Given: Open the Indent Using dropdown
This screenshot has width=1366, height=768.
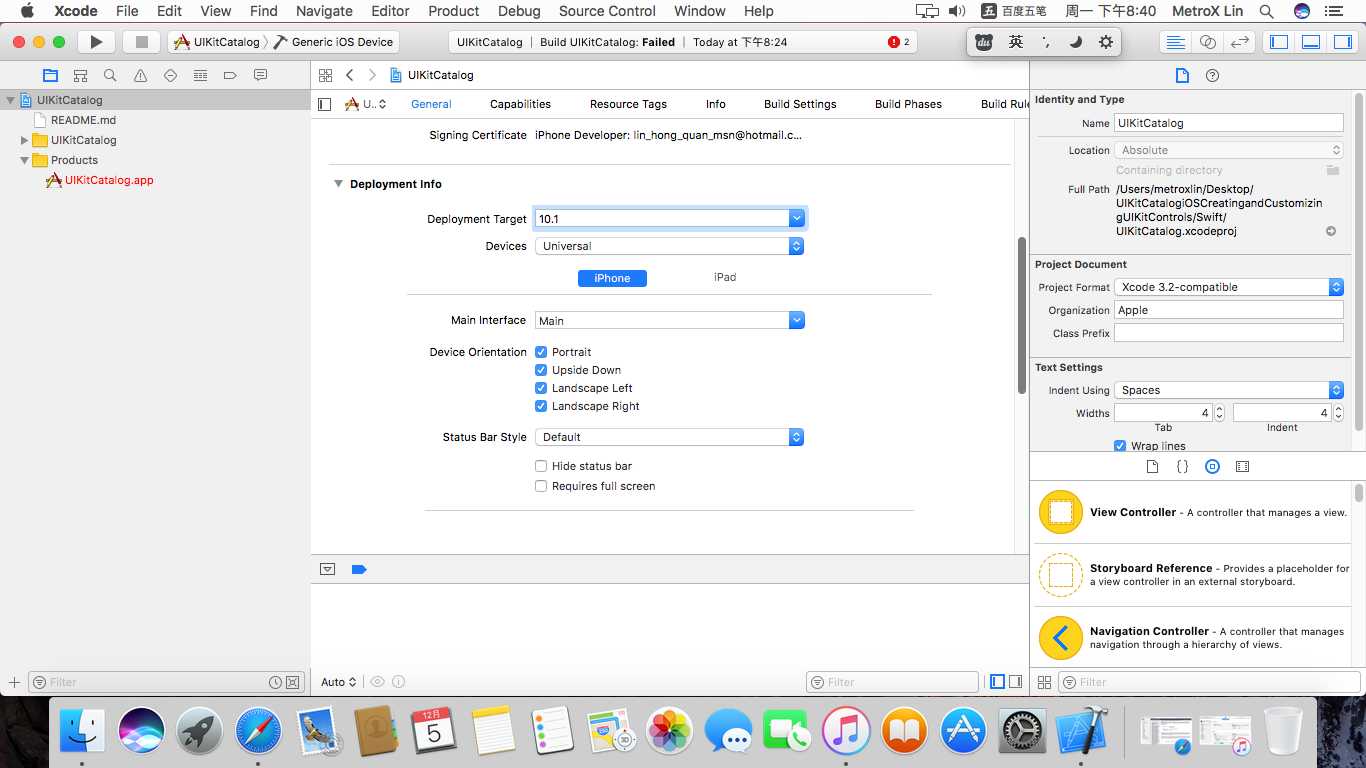Looking at the screenshot, I should (x=1229, y=390).
